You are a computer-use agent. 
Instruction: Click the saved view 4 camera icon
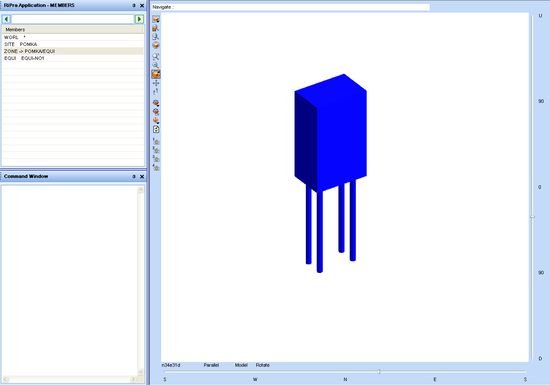pyautogui.click(x=156, y=167)
